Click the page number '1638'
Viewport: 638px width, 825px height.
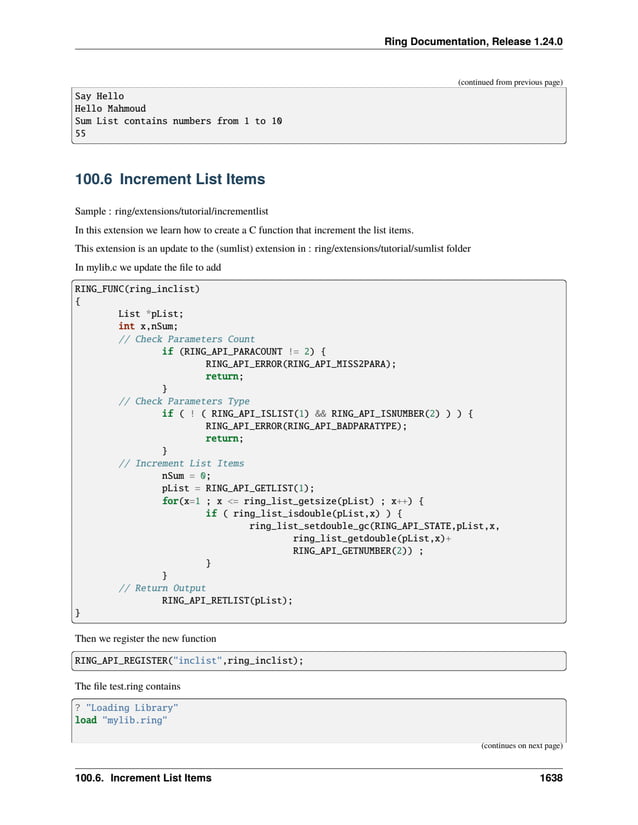point(551,778)
